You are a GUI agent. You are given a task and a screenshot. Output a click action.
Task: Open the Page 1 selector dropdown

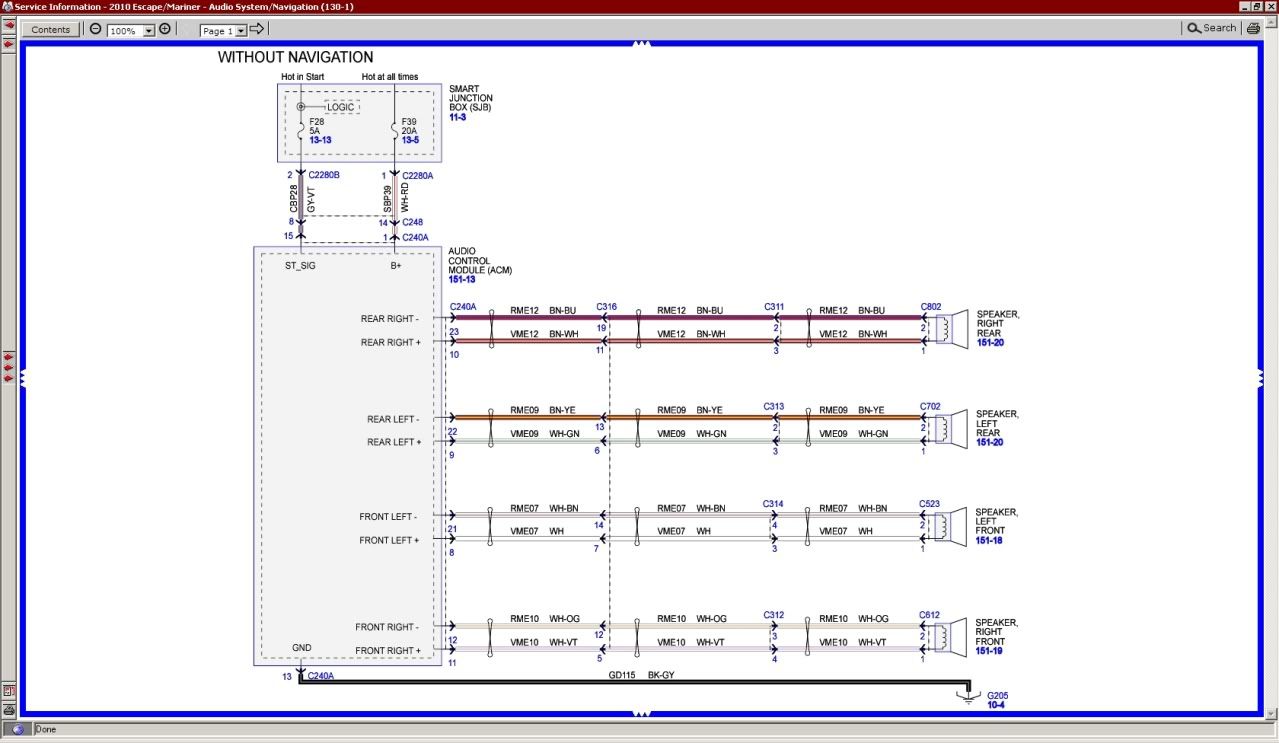click(x=241, y=31)
